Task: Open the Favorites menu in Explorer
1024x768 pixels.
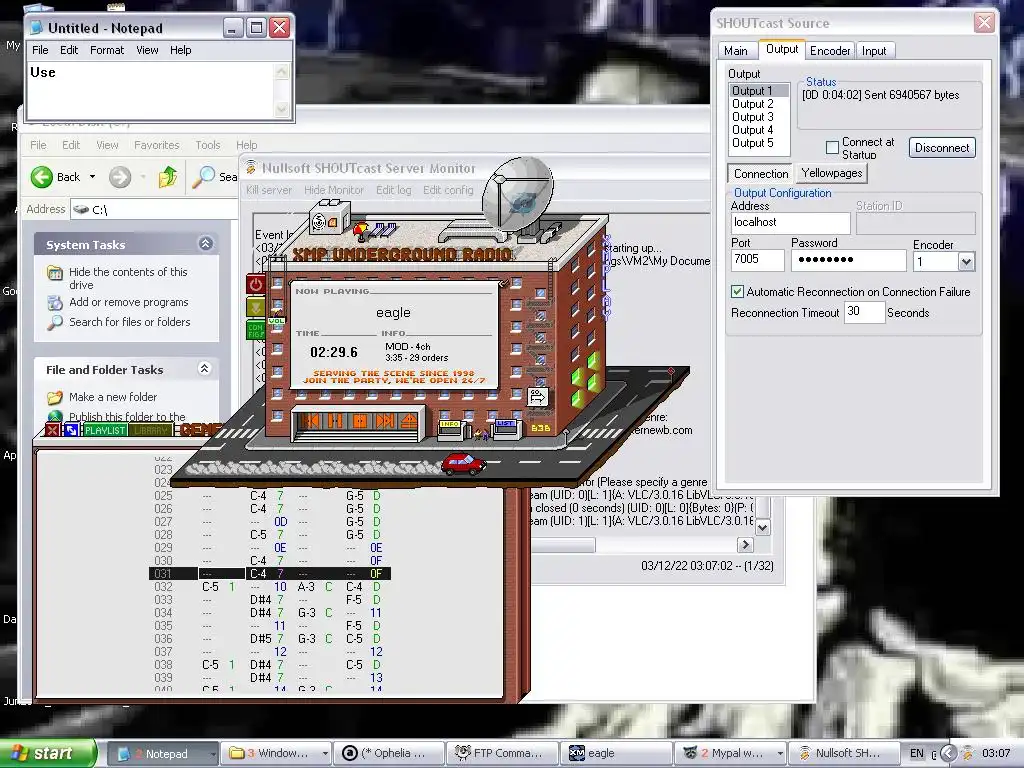Action: [157, 145]
